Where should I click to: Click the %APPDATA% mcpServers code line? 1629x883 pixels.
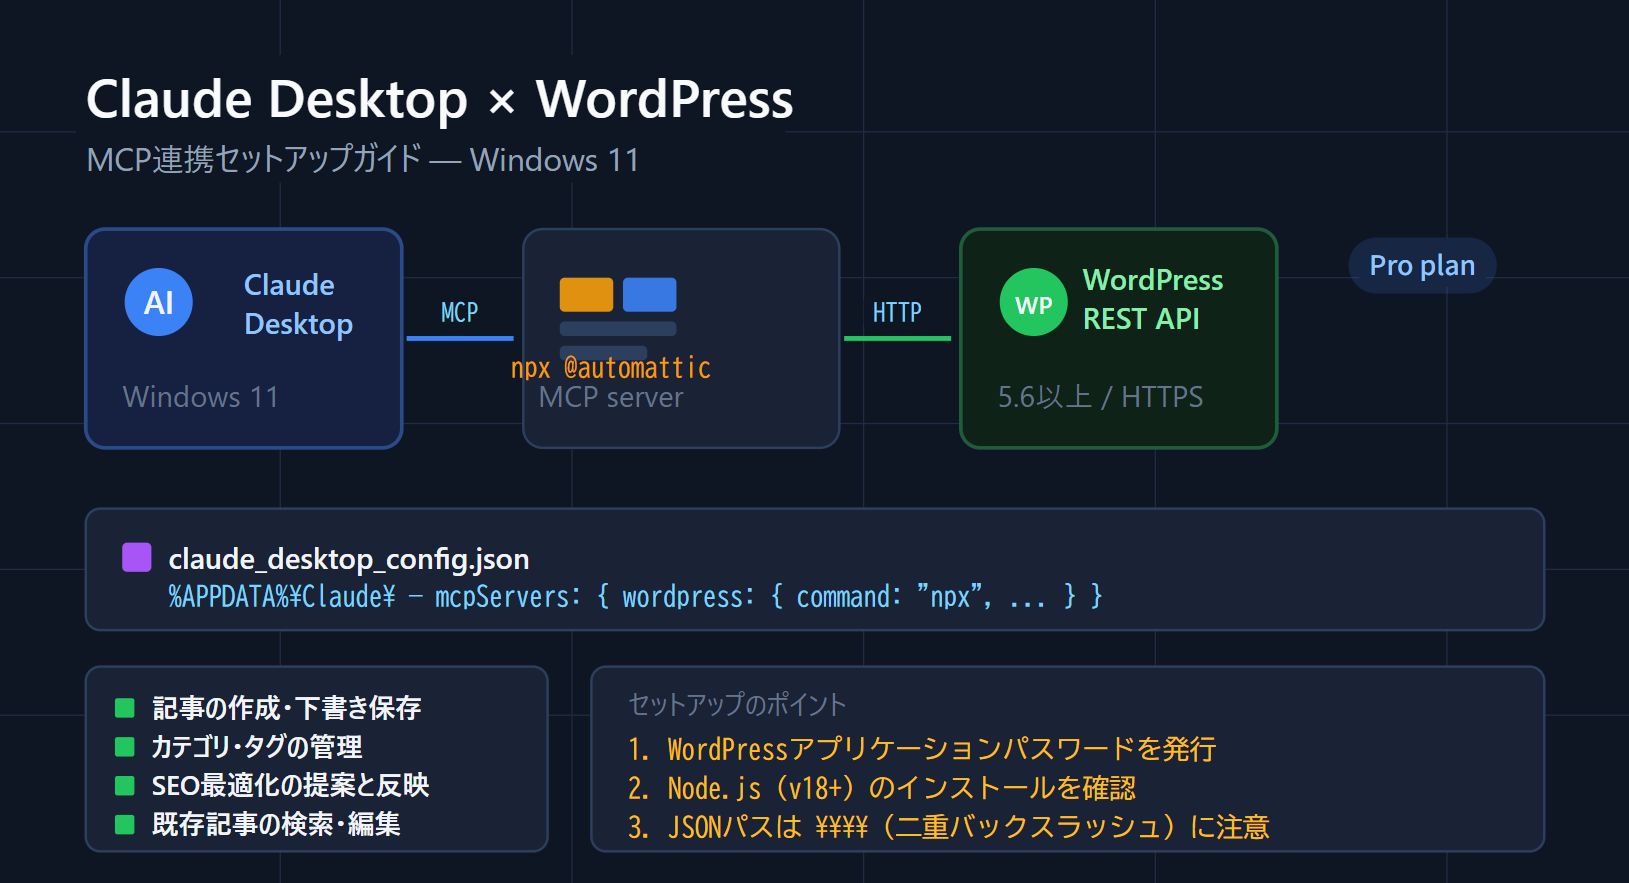tap(635, 597)
